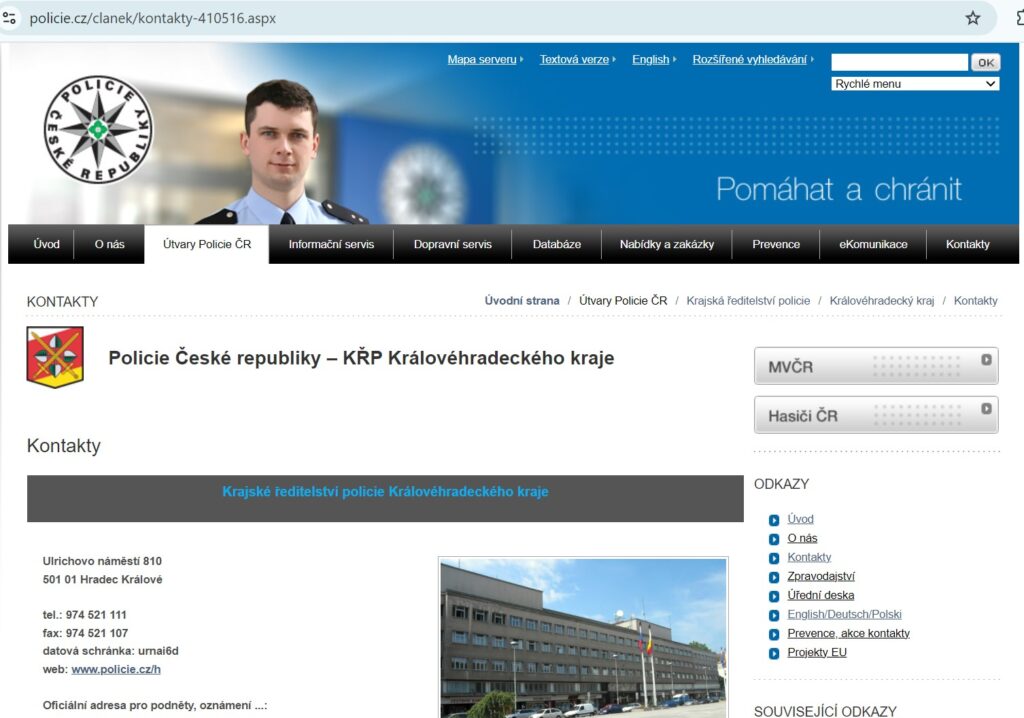The width and height of the screenshot is (1024, 718).
Task: Click bullet icon beside Prevence, akce kontakty
Action: [774, 634]
